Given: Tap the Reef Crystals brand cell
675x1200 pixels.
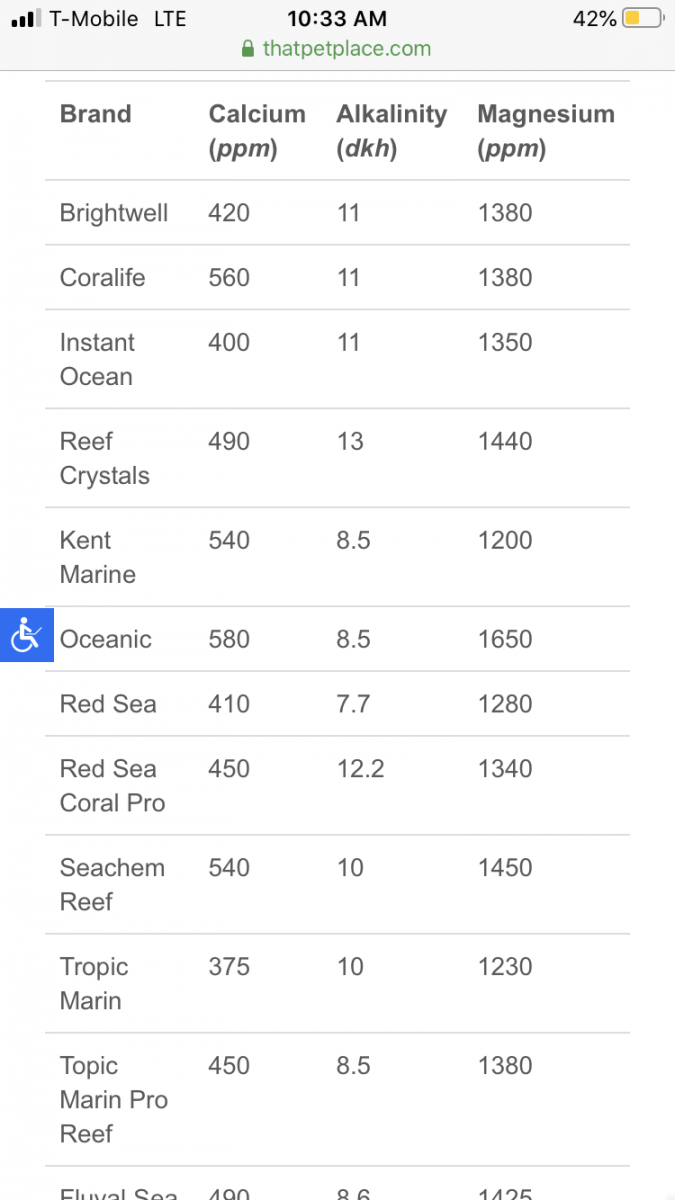Looking at the screenshot, I should 105,458.
